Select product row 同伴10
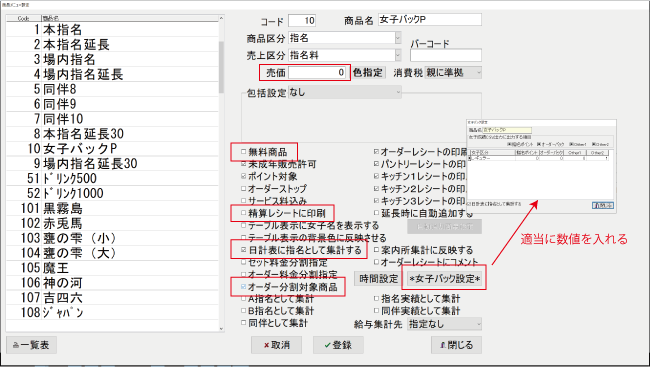 [112, 119]
